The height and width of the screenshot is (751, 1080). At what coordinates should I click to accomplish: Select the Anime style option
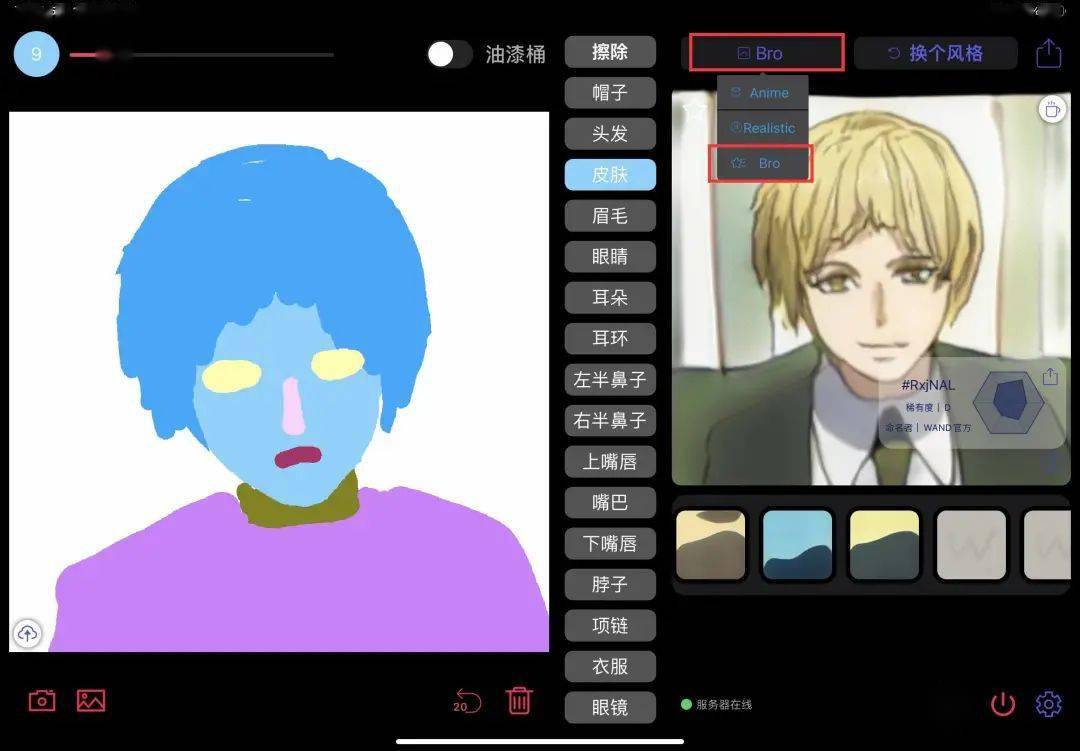(763, 92)
